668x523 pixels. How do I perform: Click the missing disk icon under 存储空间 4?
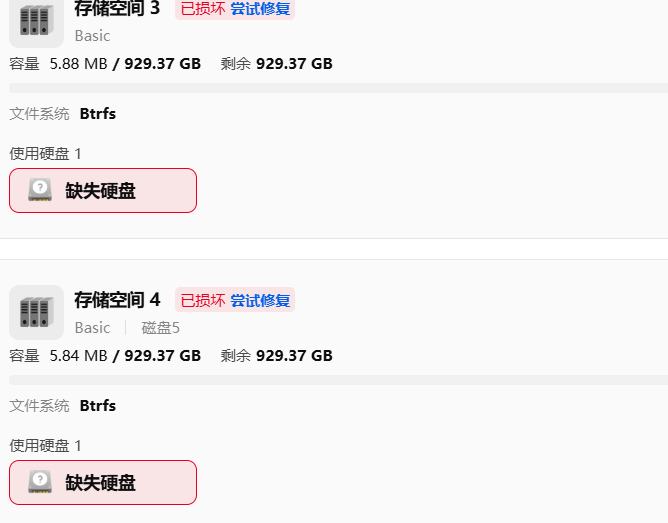[x=39, y=482]
